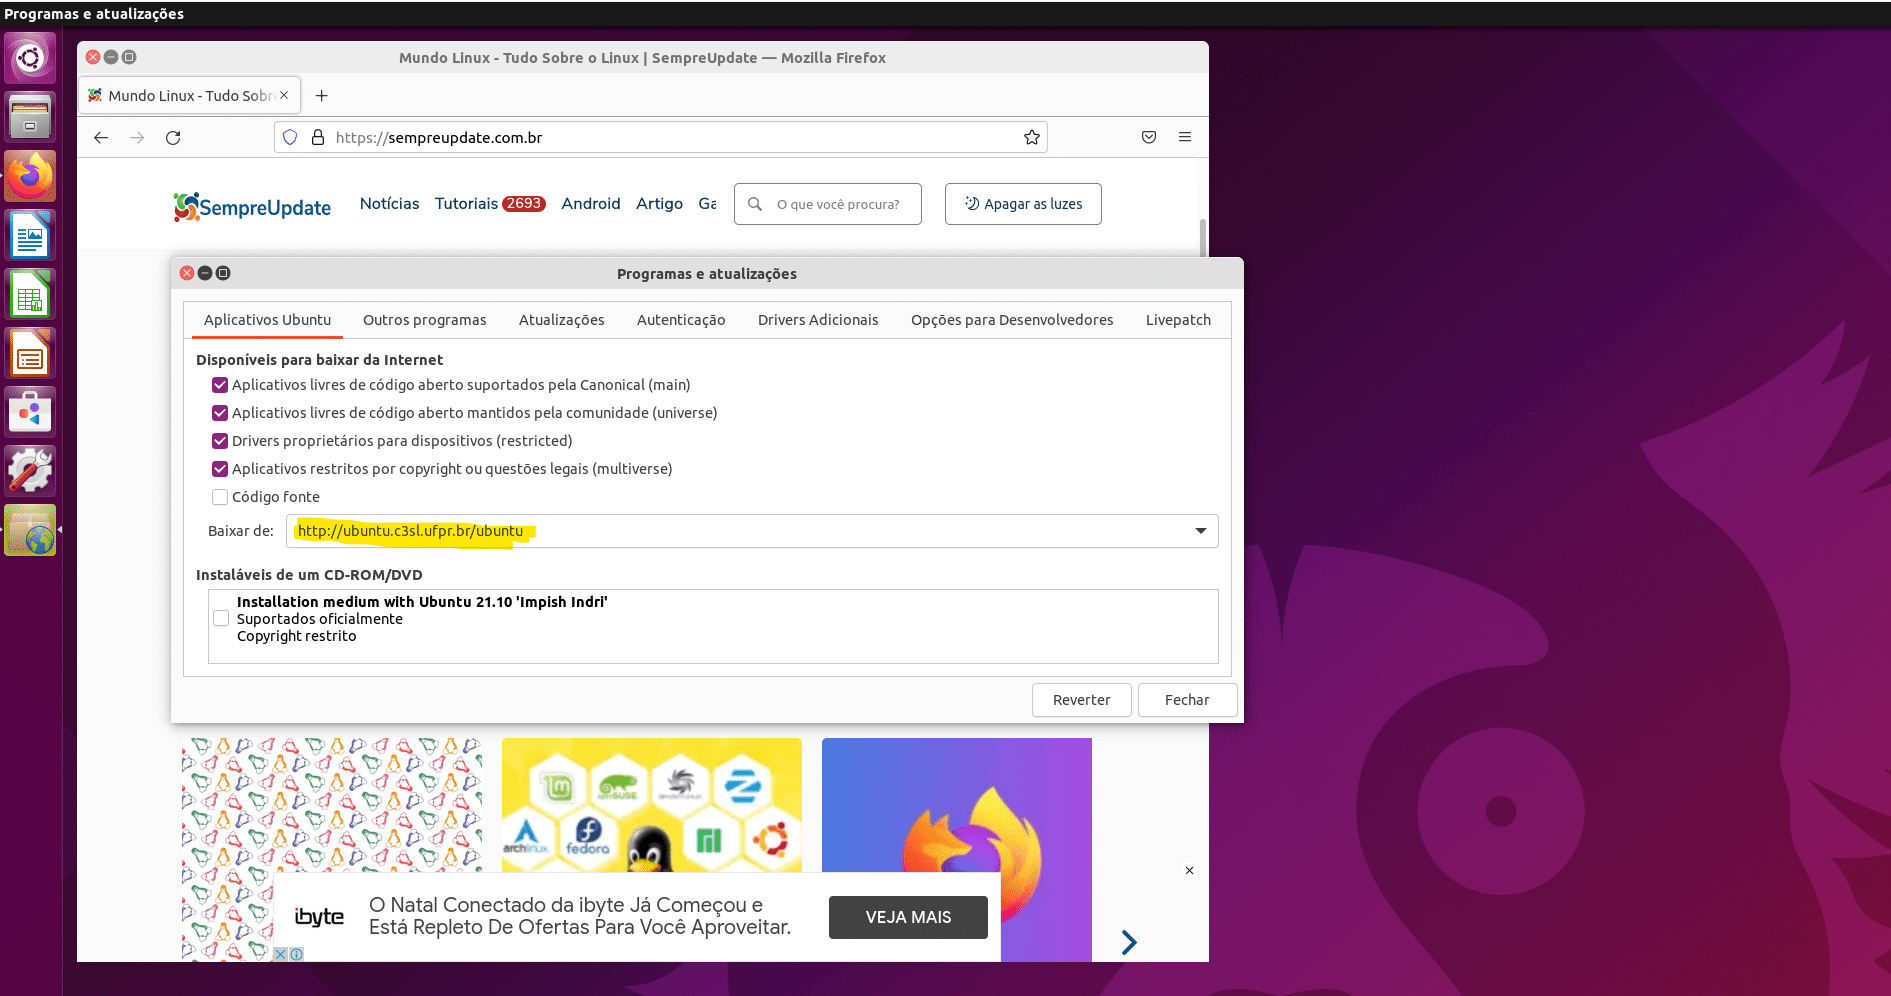Screen dimensions: 1891x996
Task: Reload the Firefox page
Action: click(173, 138)
